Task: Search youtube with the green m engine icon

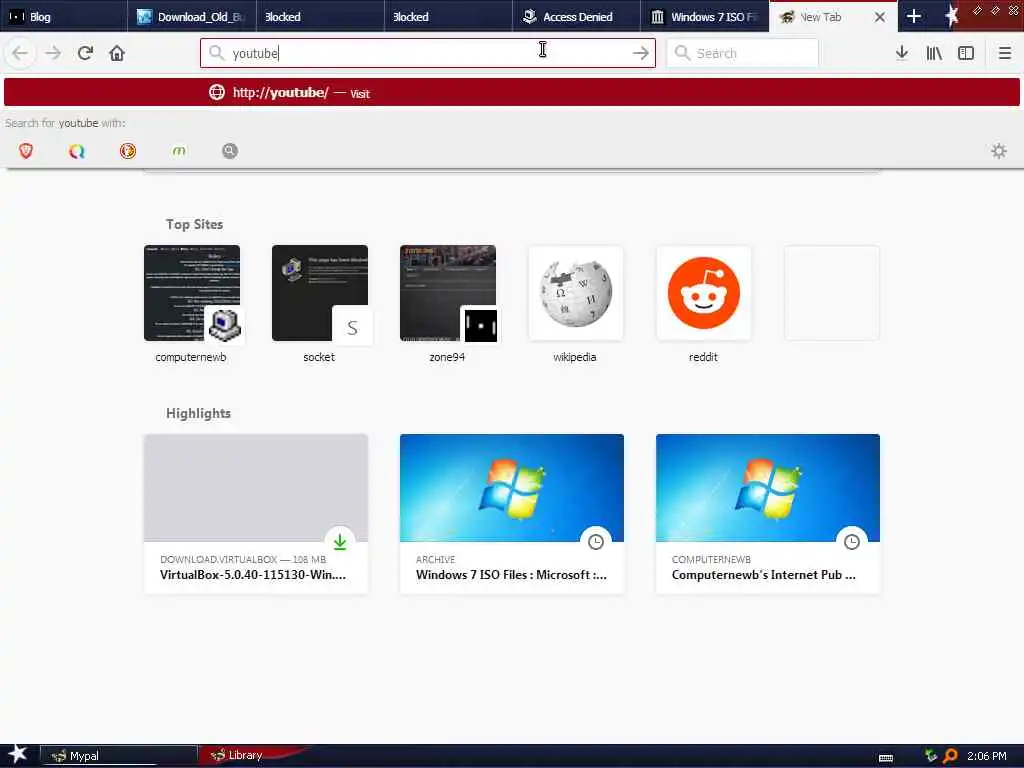Action: pyautogui.click(x=178, y=151)
